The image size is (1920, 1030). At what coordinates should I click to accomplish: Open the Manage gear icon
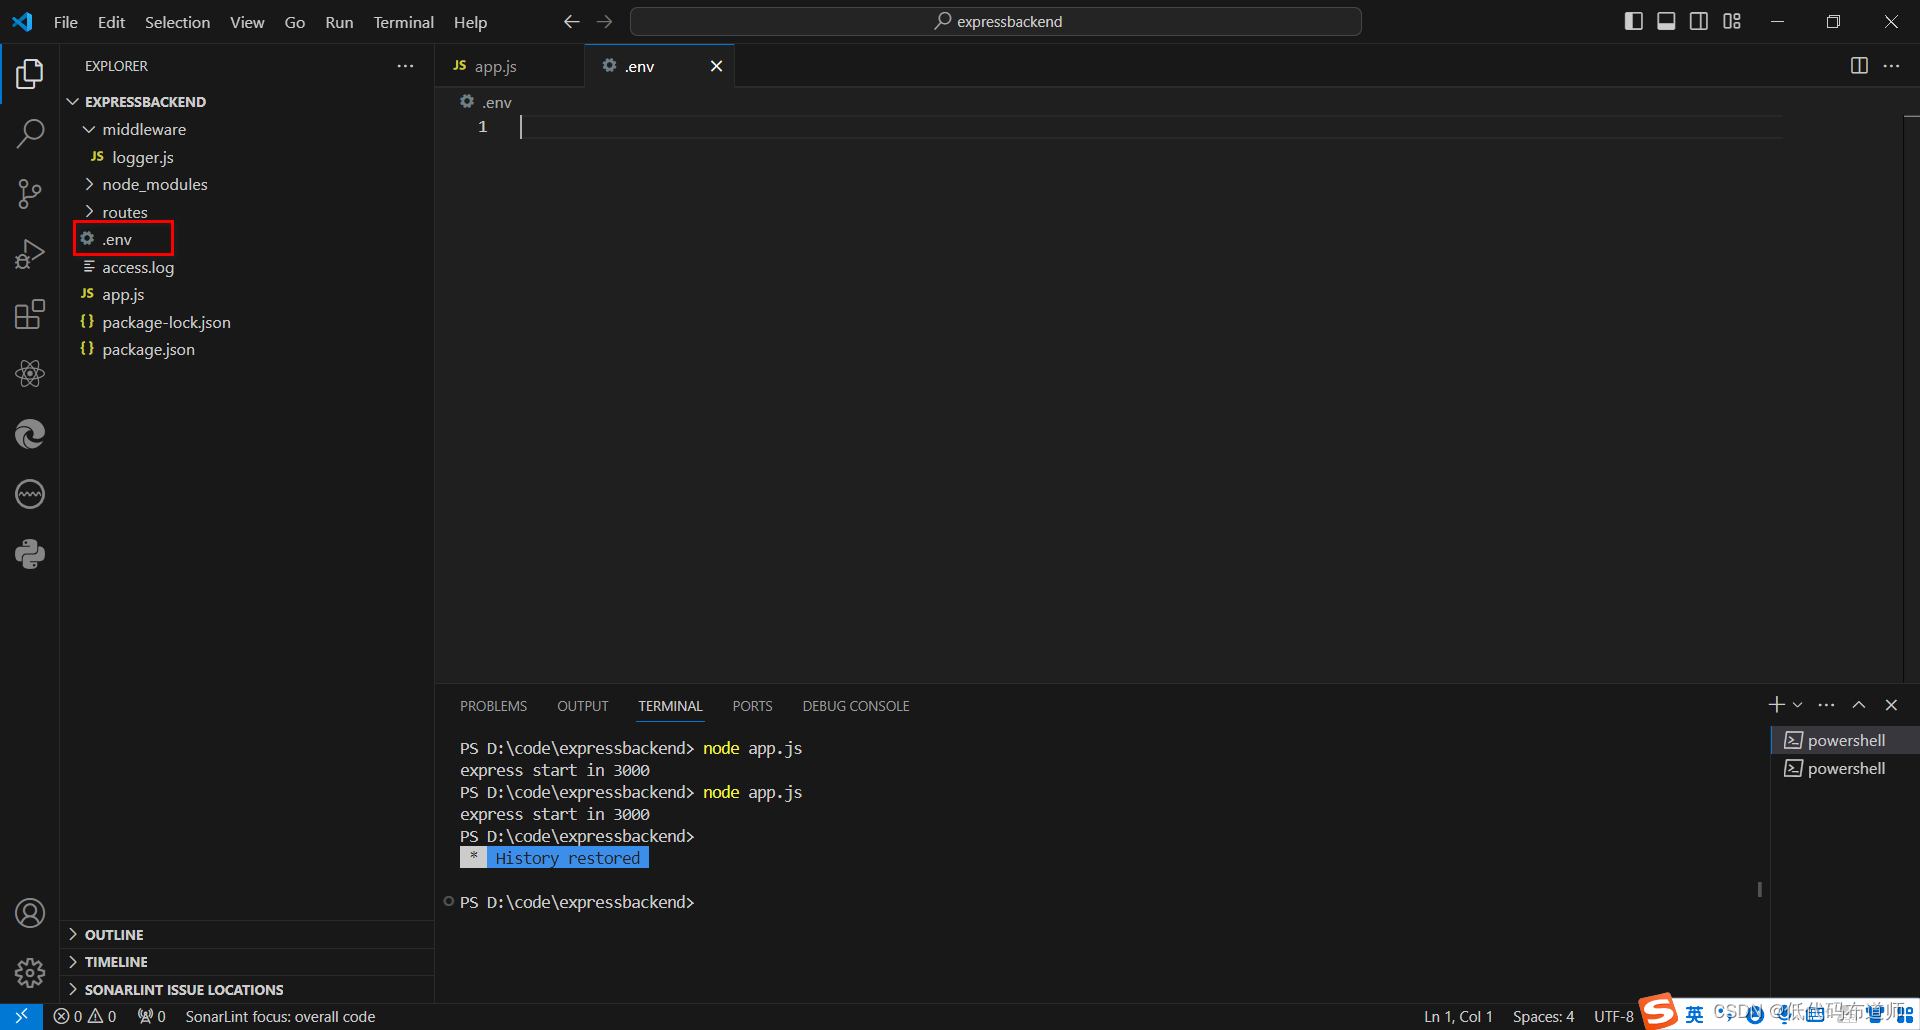(30, 973)
